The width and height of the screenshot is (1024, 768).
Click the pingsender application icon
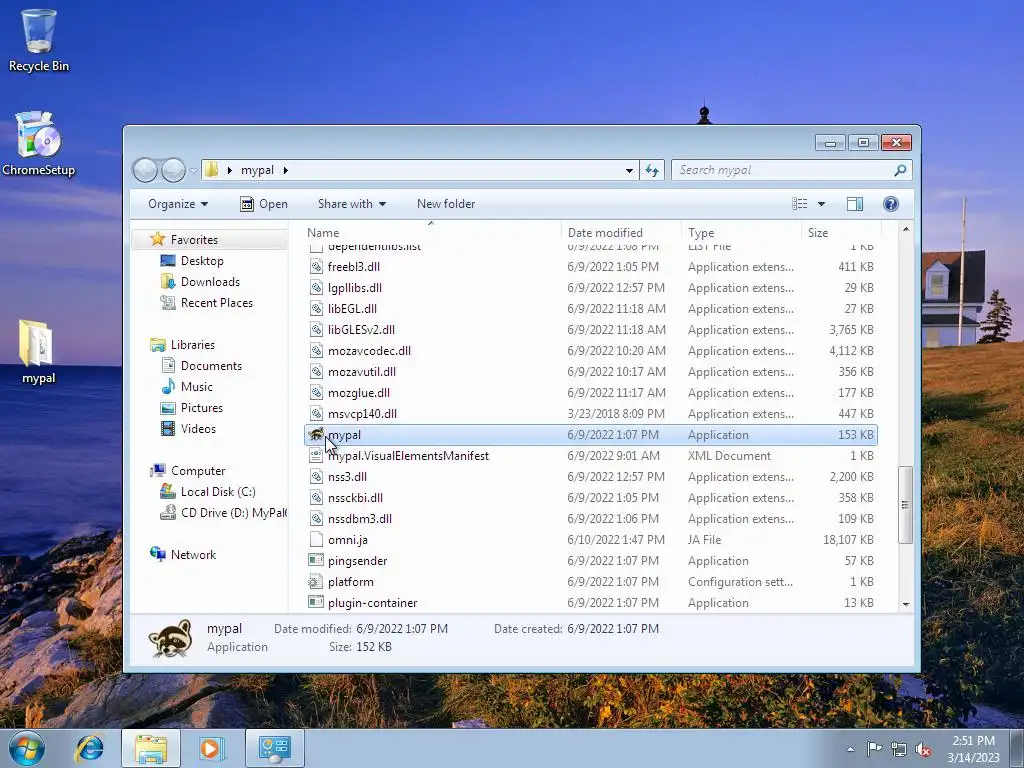click(x=316, y=560)
